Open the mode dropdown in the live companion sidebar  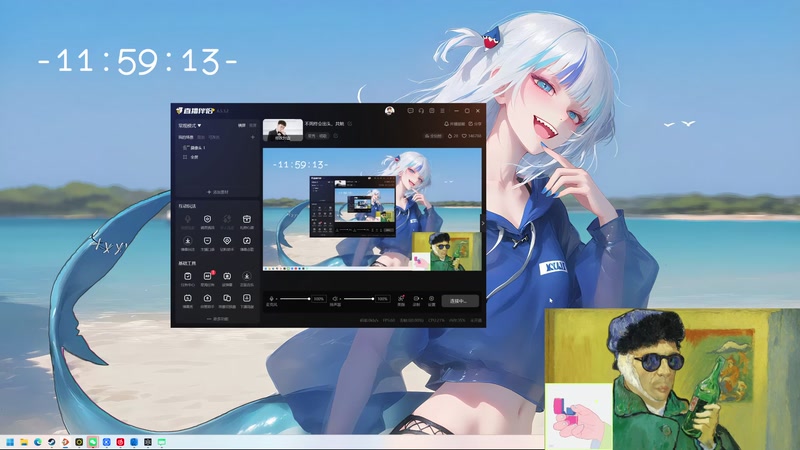[x=189, y=126]
